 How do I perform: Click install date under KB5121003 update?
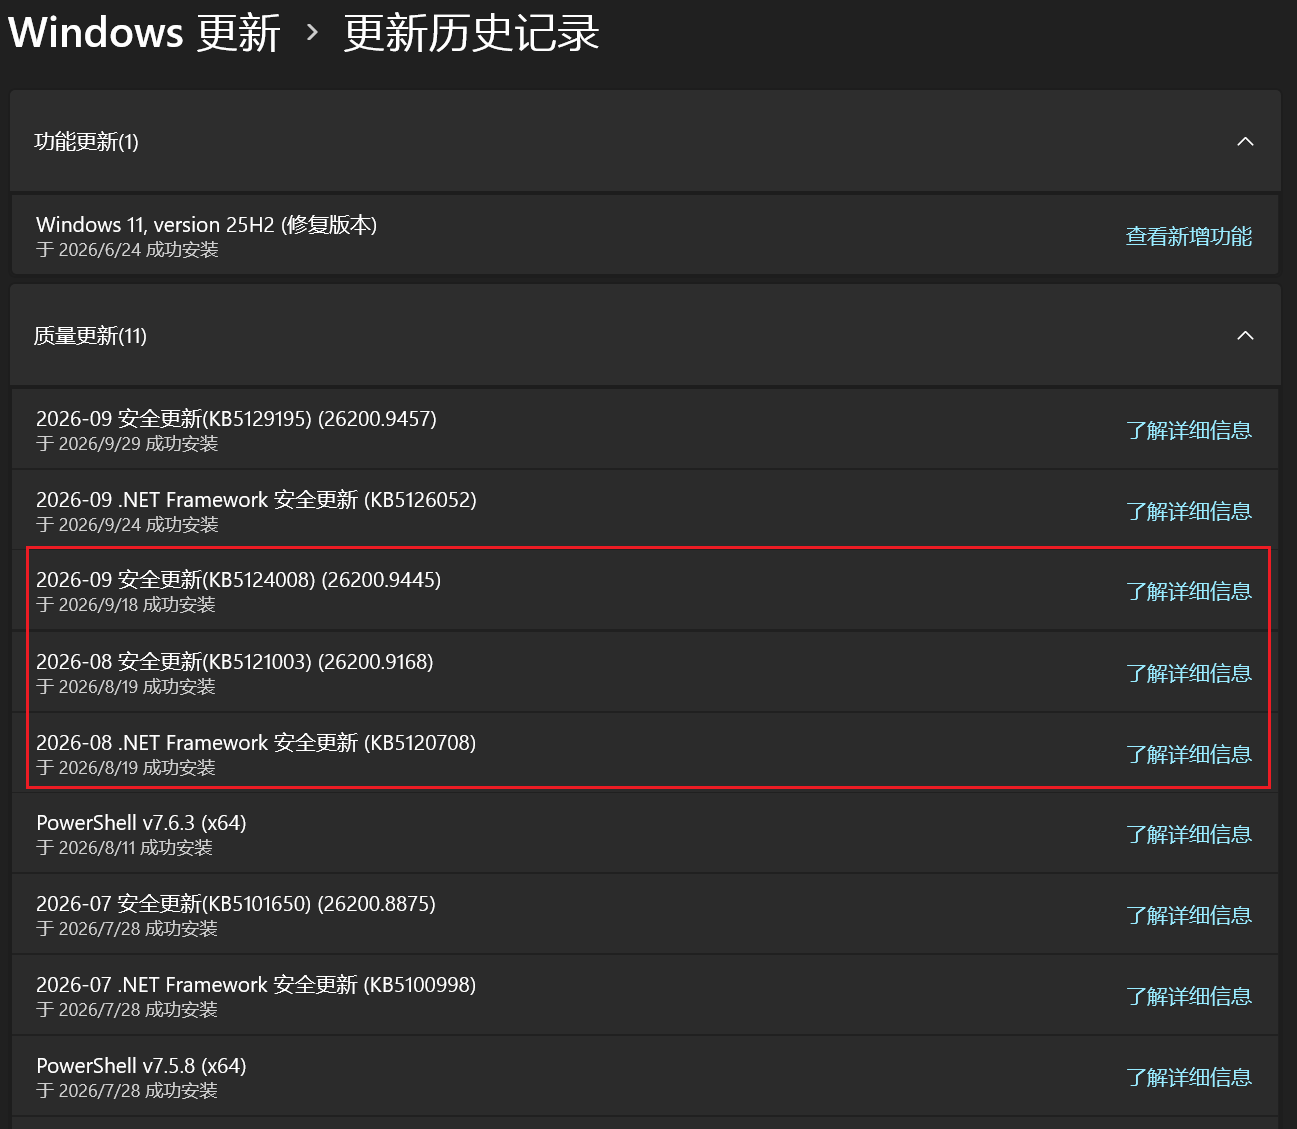[x=126, y=686]
